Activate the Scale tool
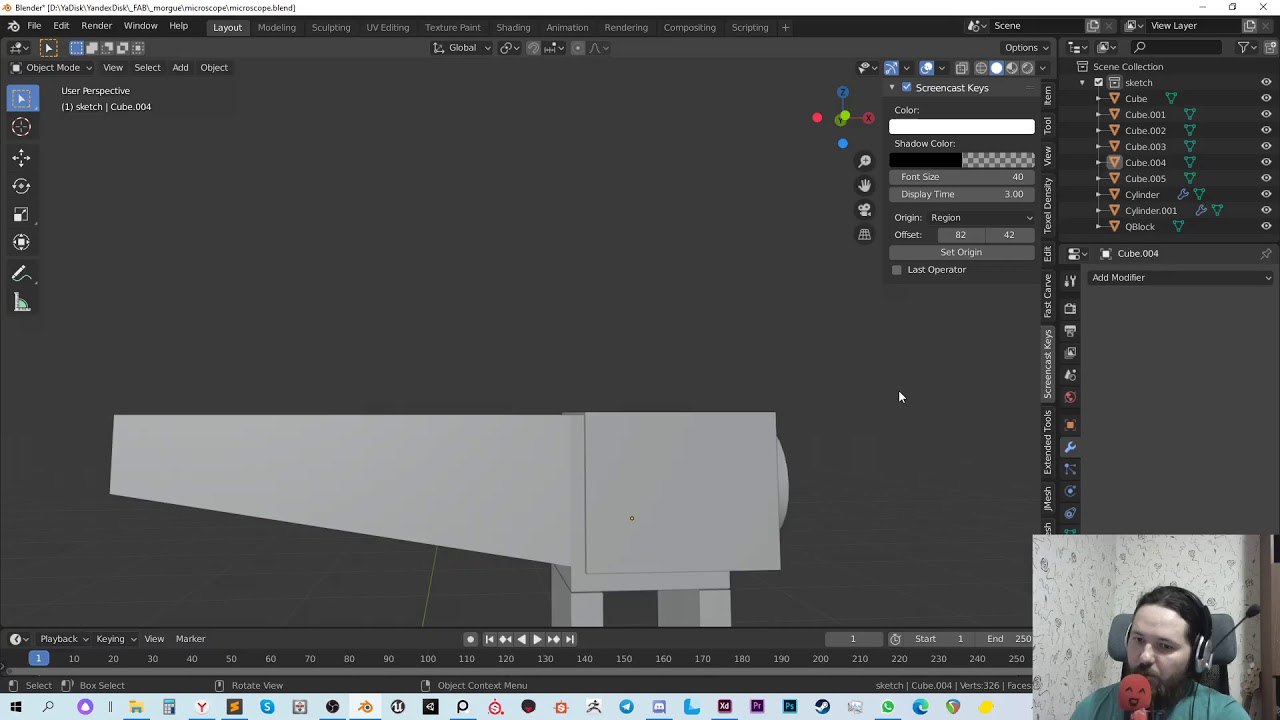The height and width of the screenshot is (720, 1280). click(21, 214)
